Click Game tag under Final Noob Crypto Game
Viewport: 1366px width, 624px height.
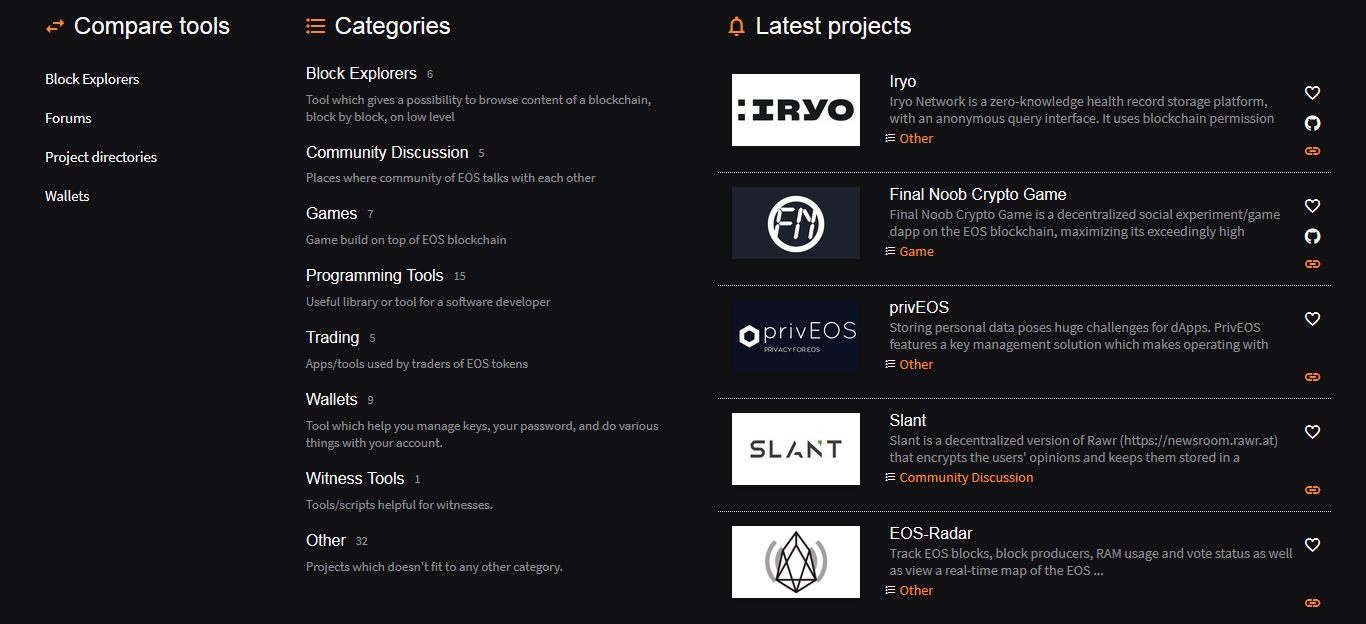(917, 252)
